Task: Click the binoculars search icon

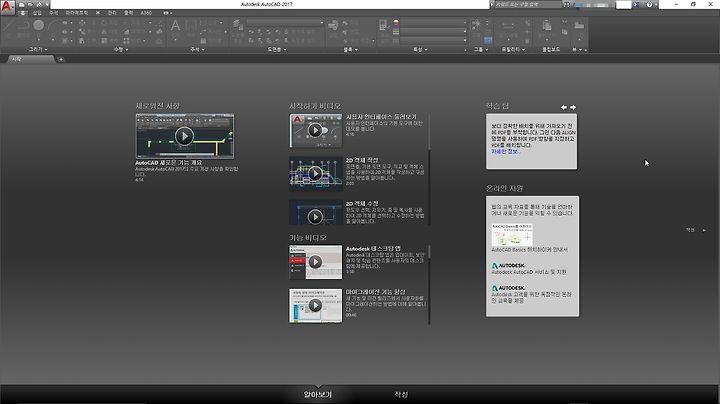Action: pos(567,5)
